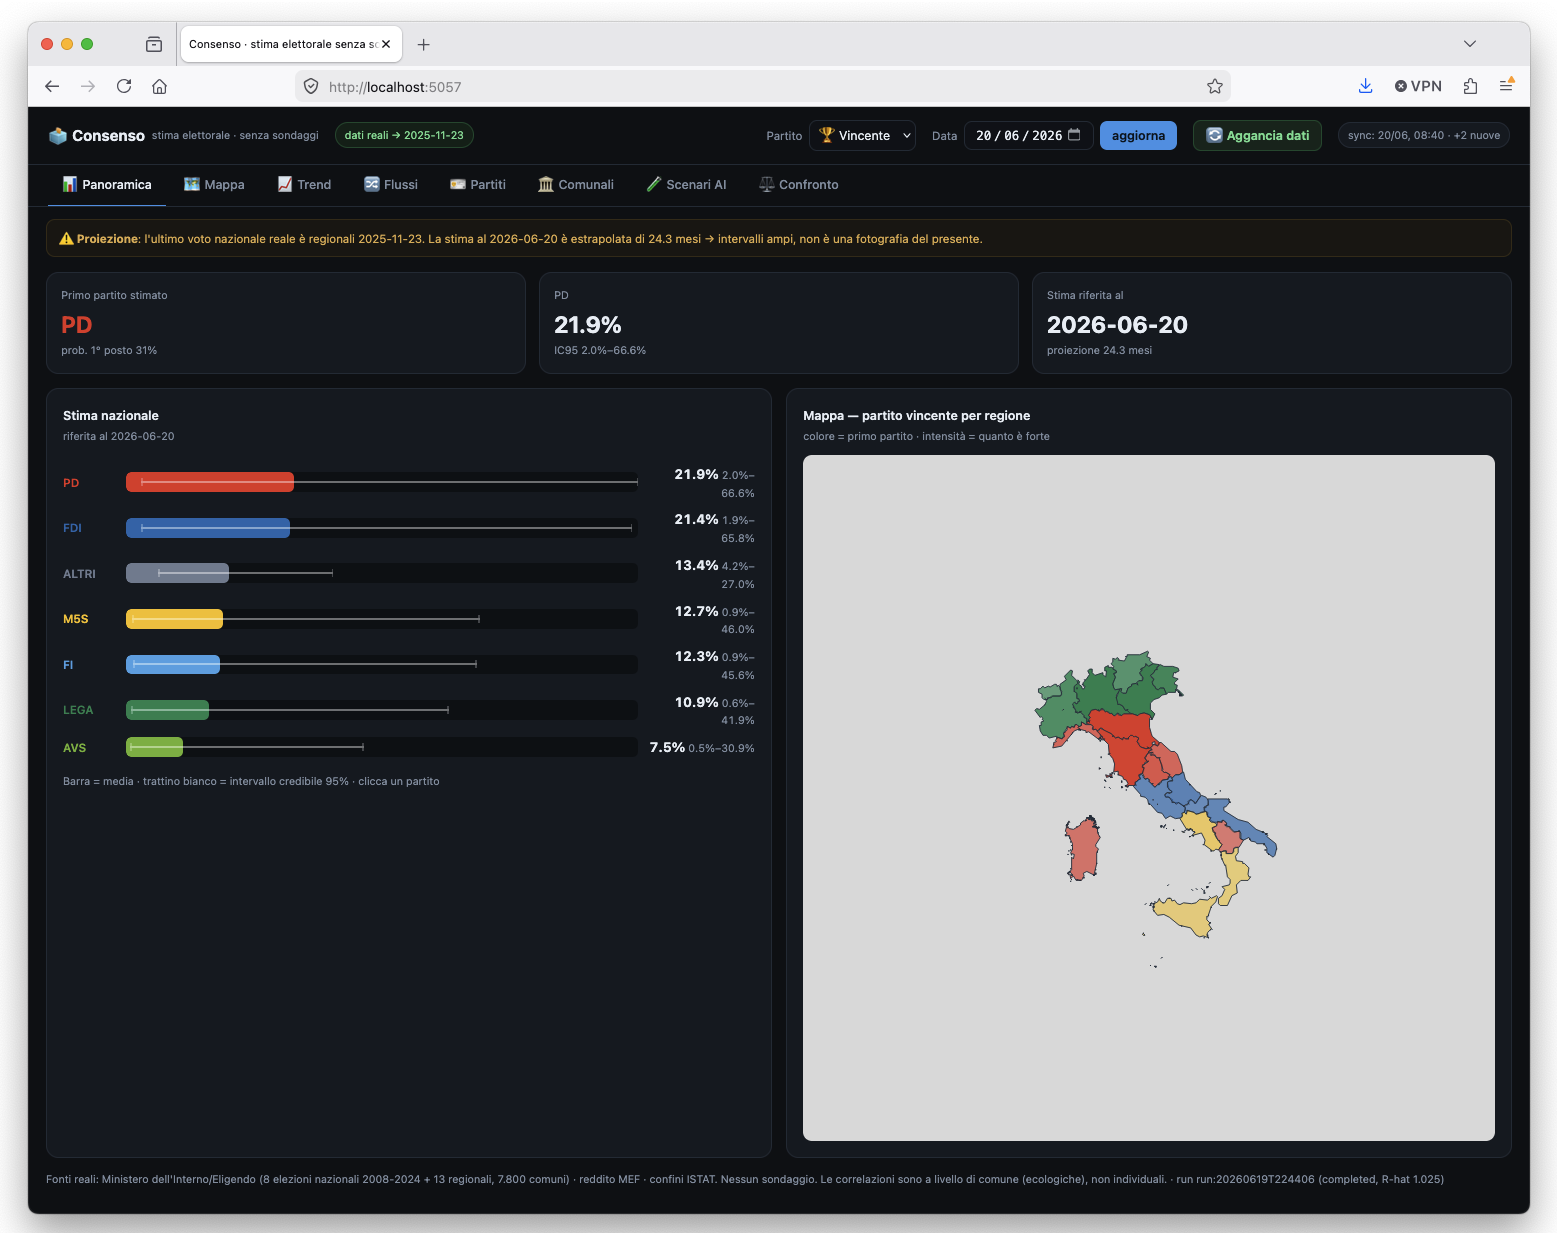Click the Sicily region on map
This screenshot has height=1233, width=1557.
click(x=1187, y=914)
